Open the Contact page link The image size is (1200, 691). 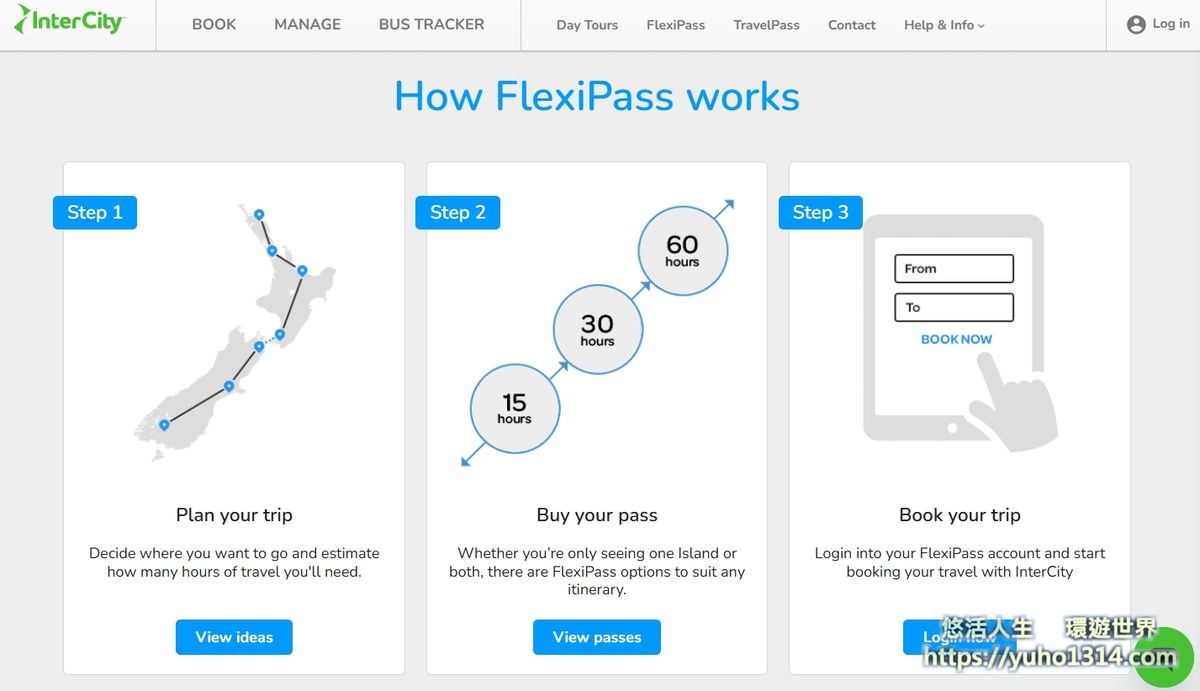(x=852, y=25)
